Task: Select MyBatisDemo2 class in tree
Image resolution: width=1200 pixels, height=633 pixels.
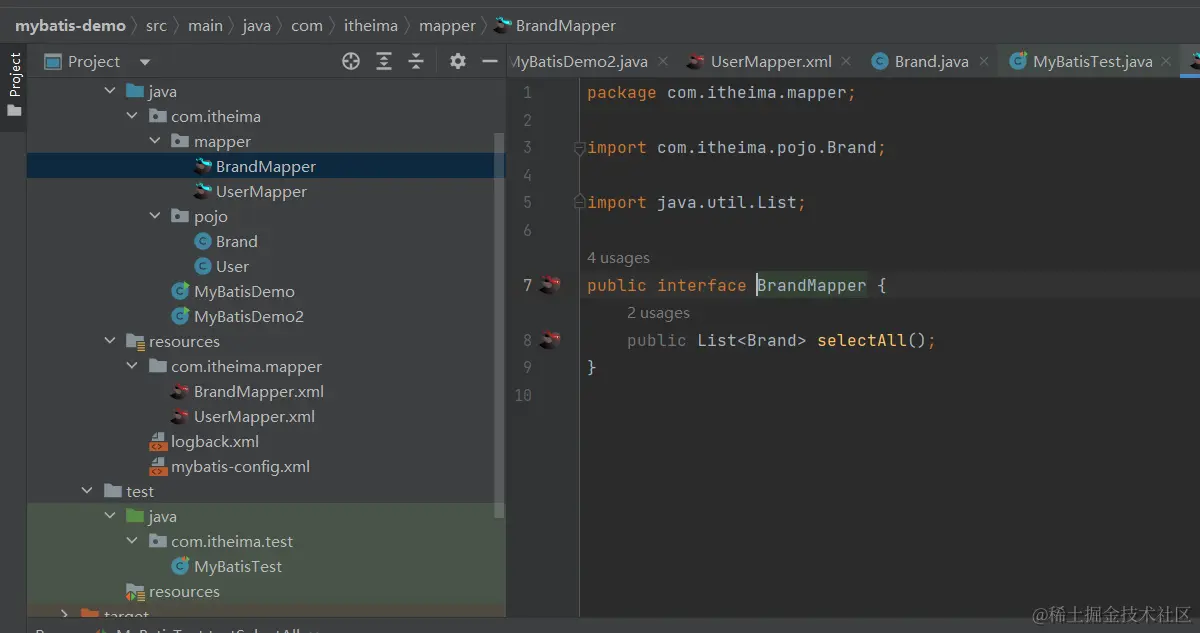Action: [248, 316]
